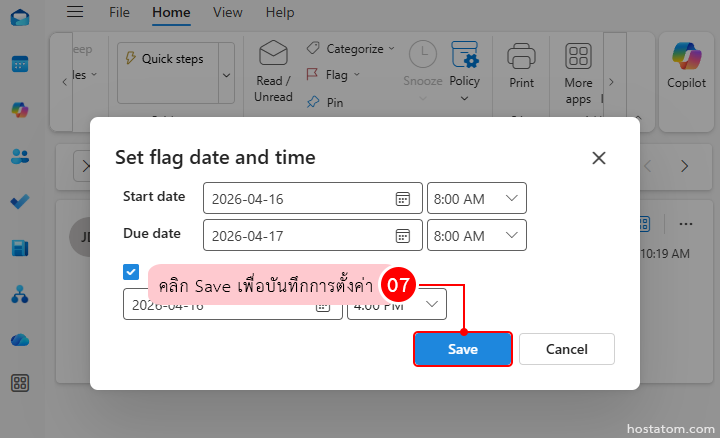
Task: Uncheck the reminder checkbox
Action: (131, 272)
